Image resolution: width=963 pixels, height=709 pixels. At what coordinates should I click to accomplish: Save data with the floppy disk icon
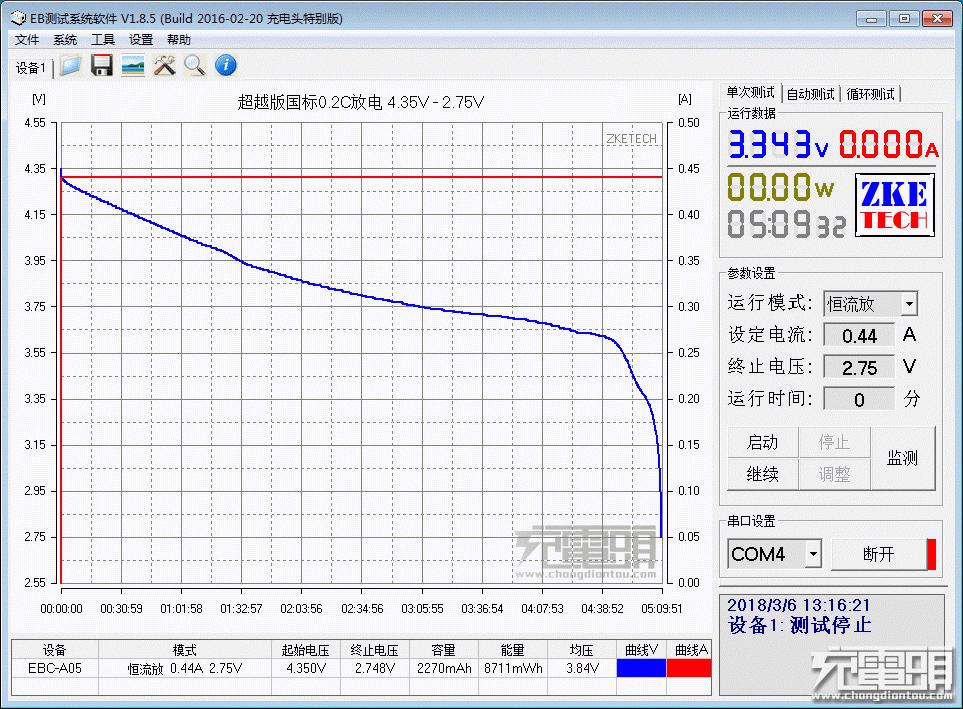coord(101,65)
